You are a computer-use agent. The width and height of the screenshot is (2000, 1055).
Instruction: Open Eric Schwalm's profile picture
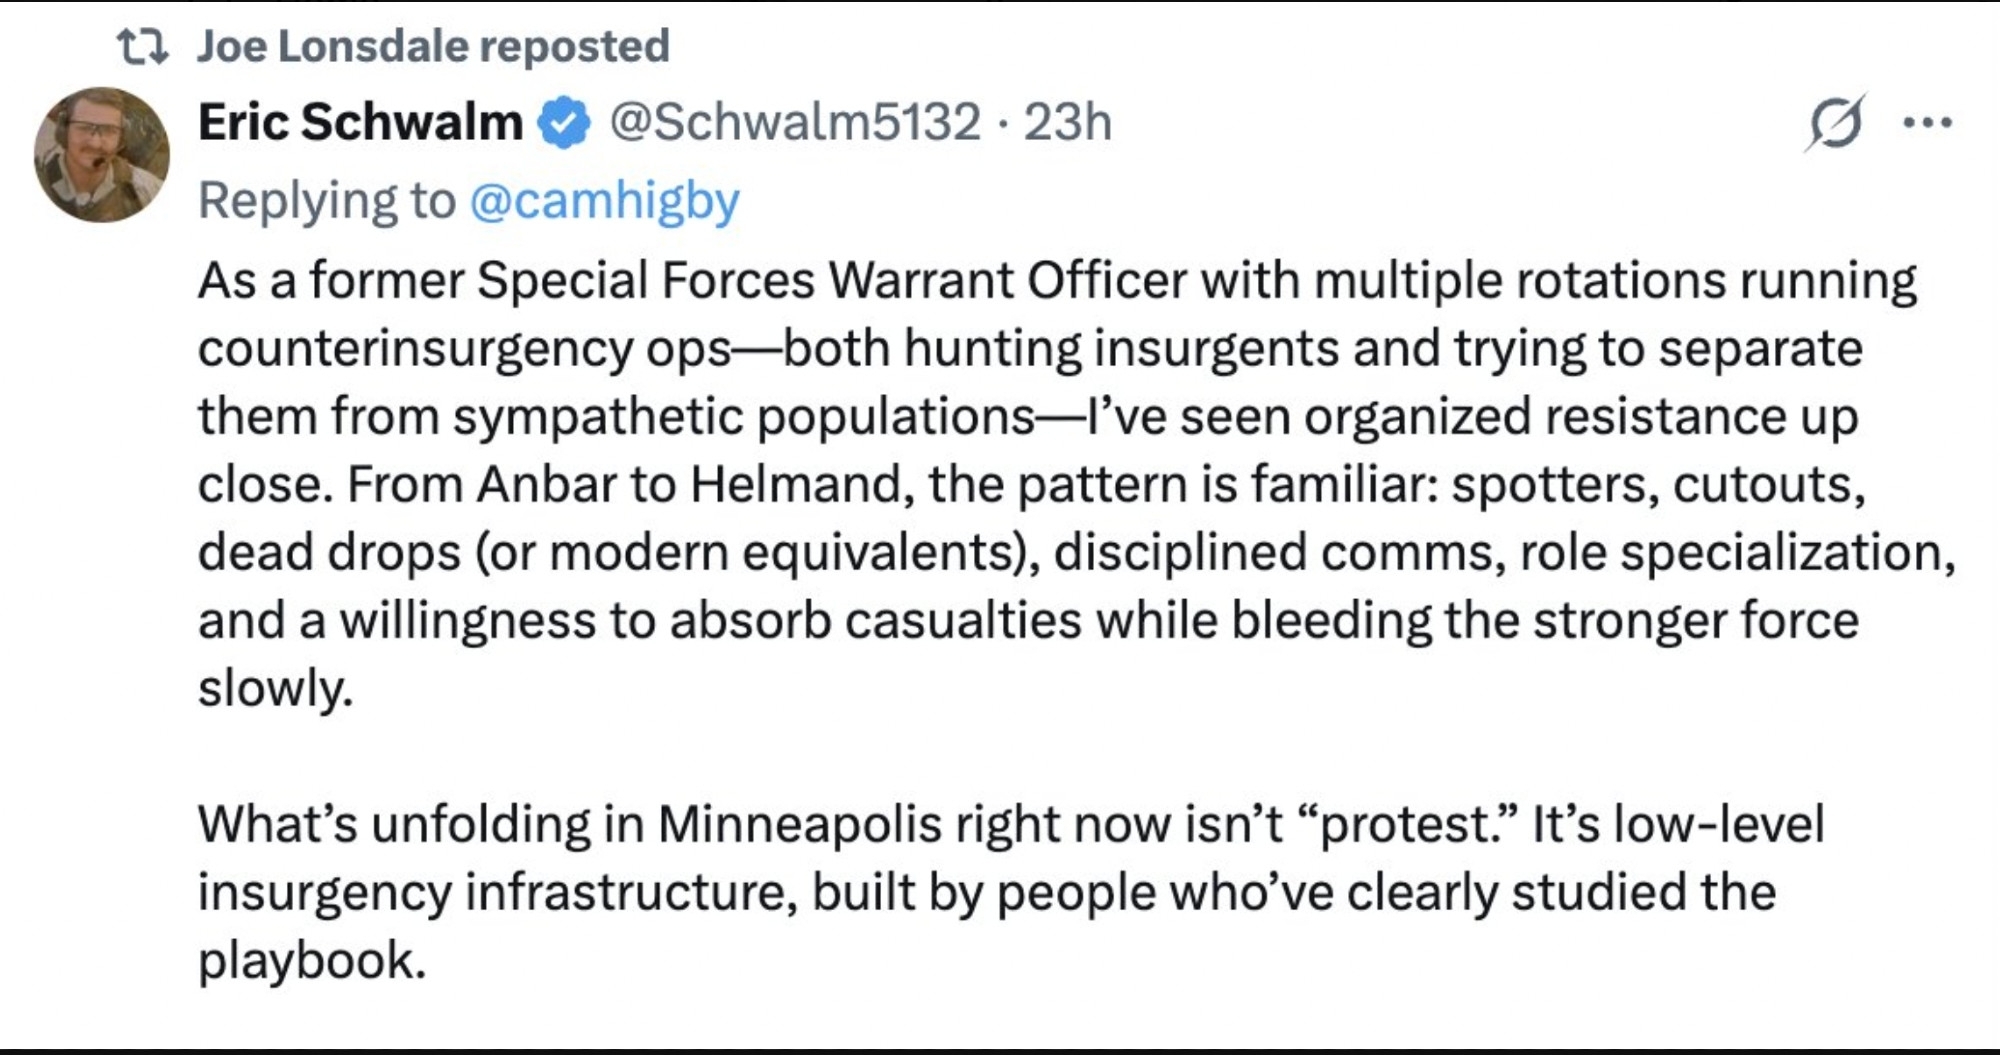tap(101, 155)
